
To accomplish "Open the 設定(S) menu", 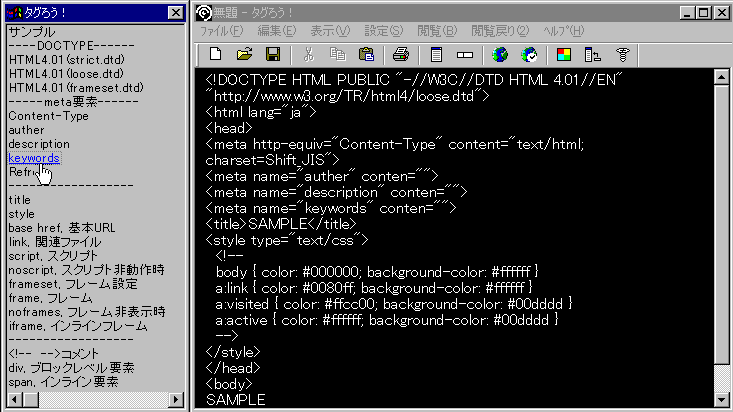I will [x=383, y=31].
